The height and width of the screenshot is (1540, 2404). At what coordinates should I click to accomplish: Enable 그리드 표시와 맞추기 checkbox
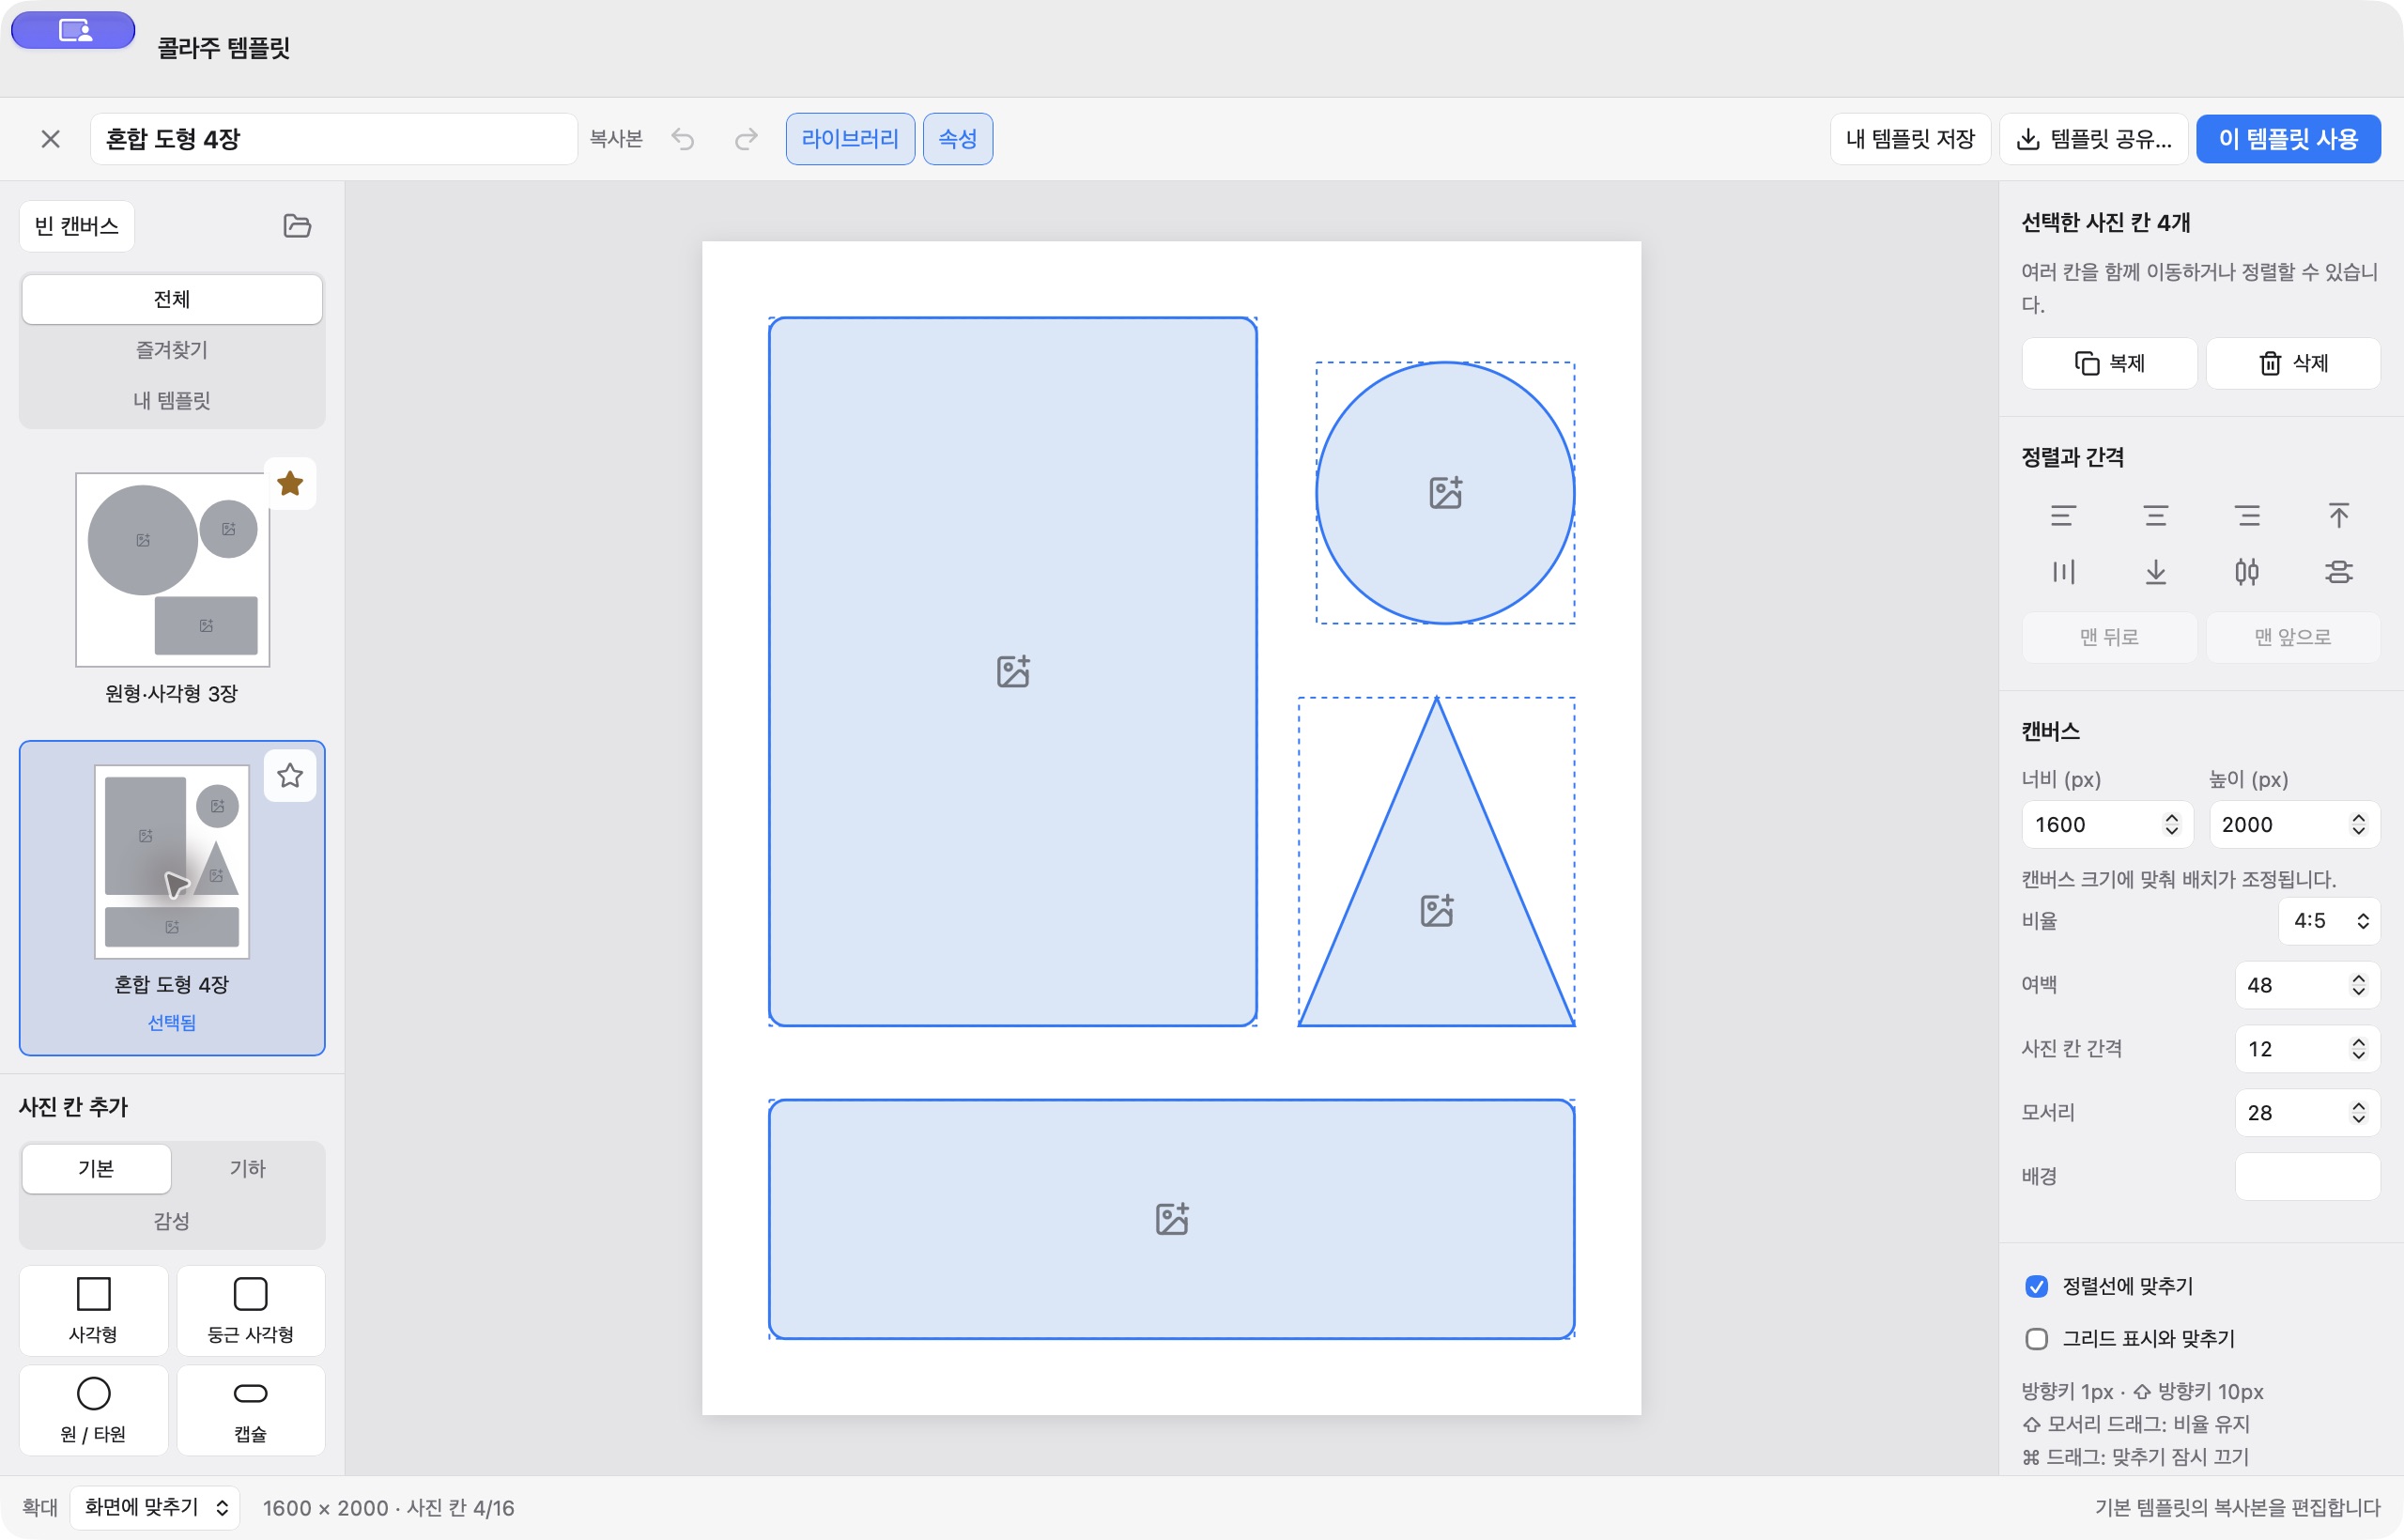coord(2036,1338)
